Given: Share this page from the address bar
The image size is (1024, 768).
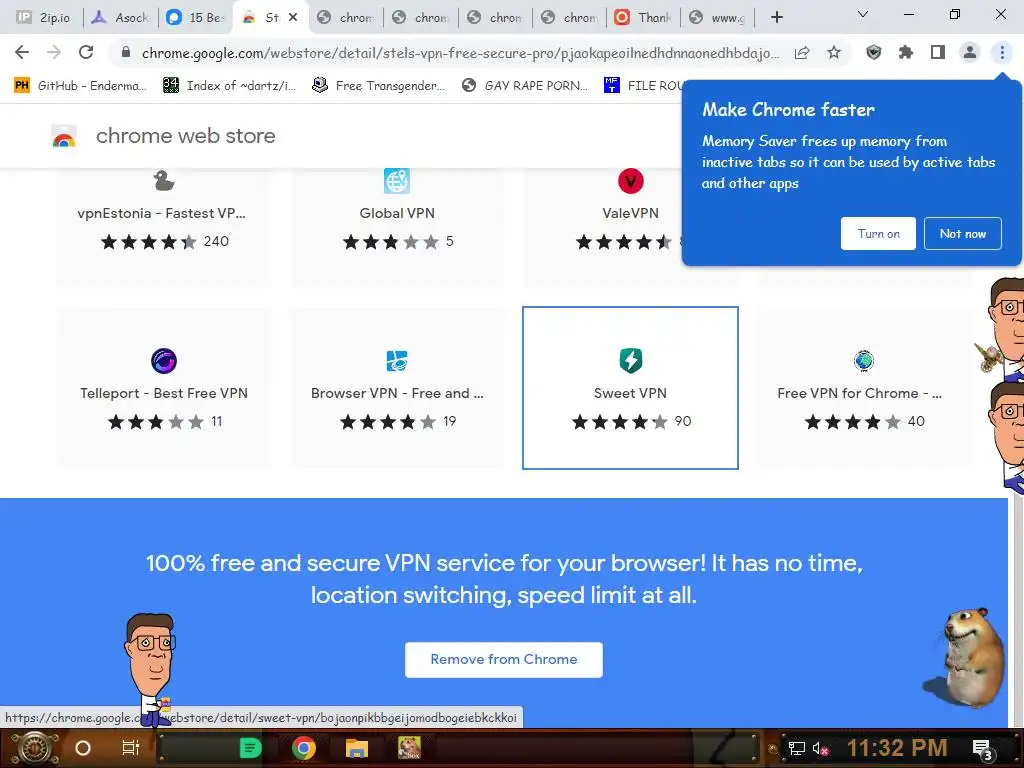Looking at the screenshot, I should click(x=802, y=53).
